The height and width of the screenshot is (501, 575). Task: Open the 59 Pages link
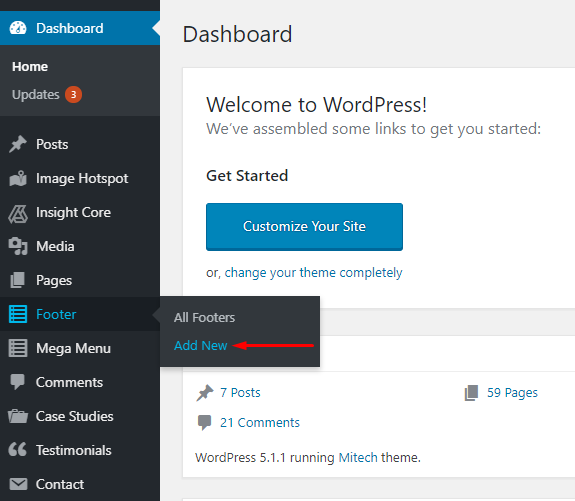tap(512, 393)
